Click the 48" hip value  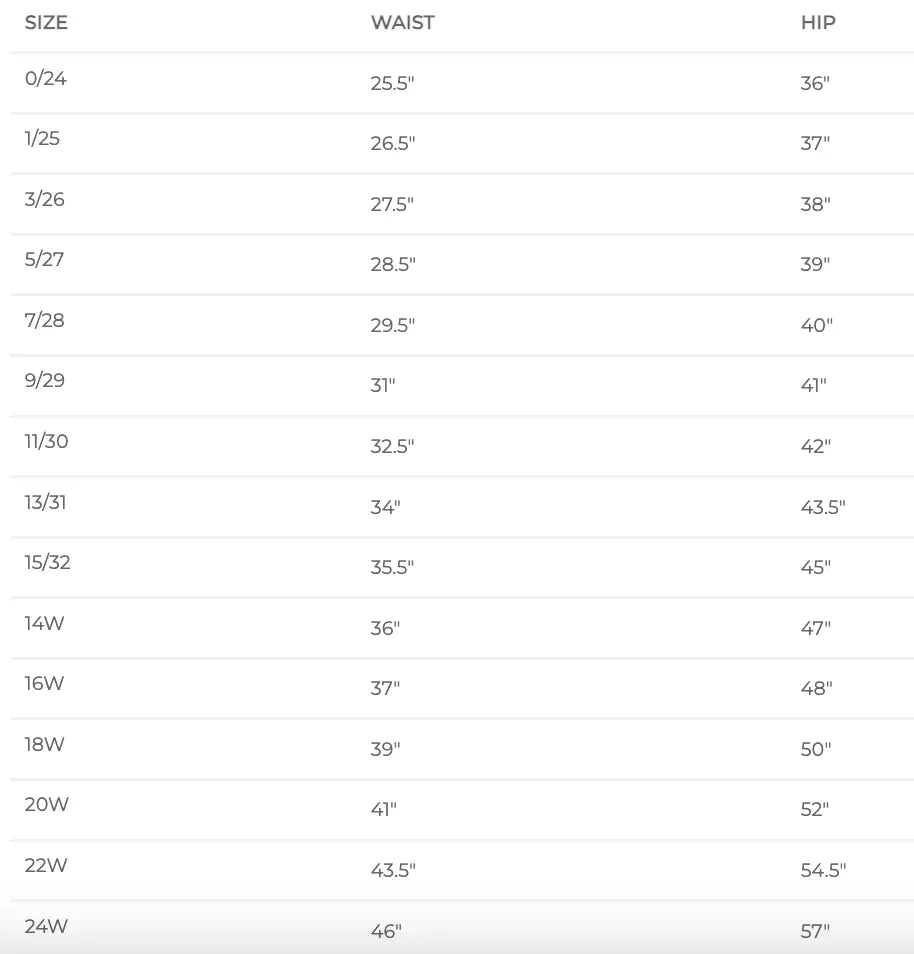816,688
